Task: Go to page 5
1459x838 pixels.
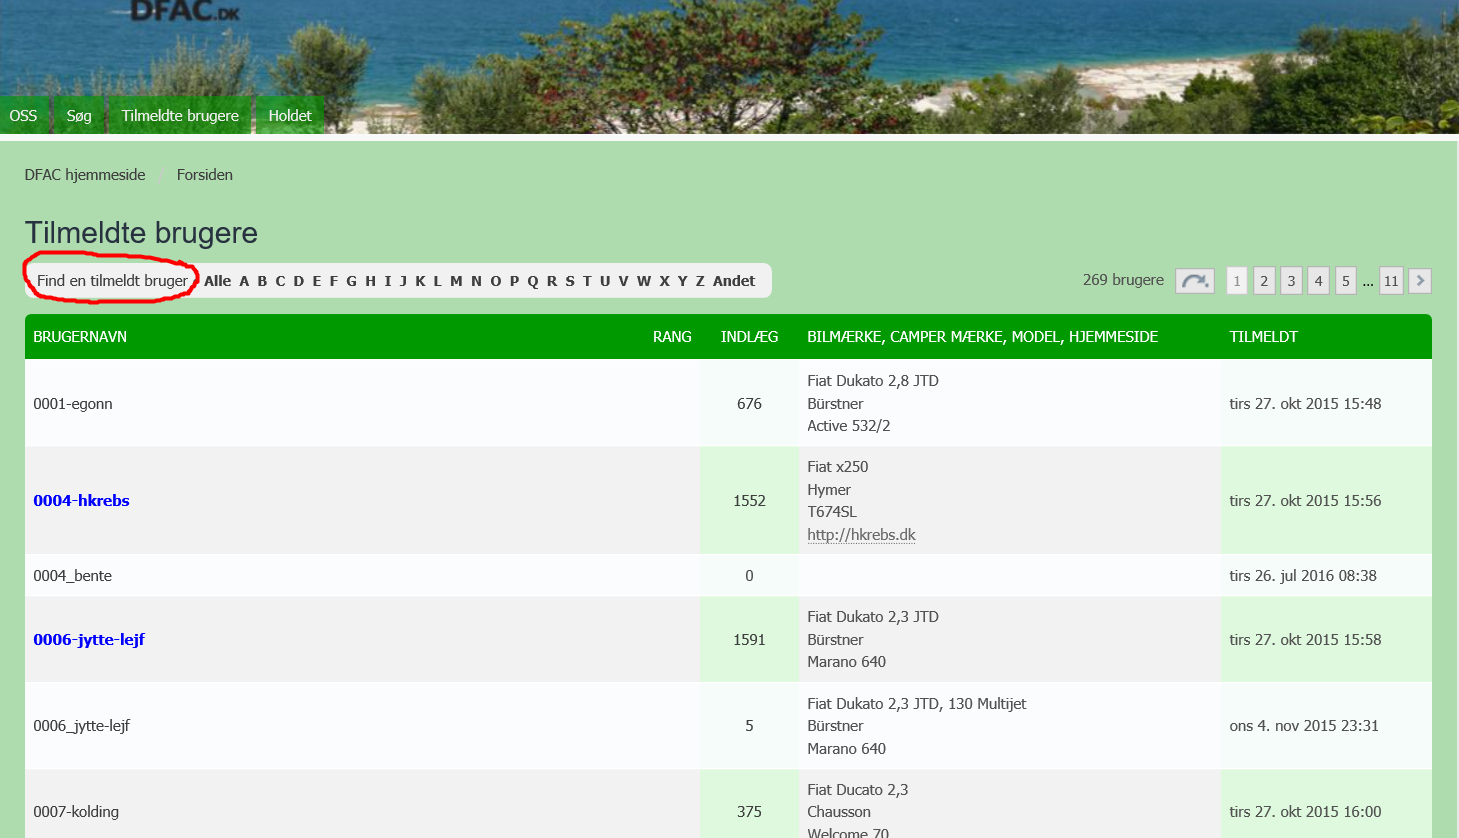Action: pyautogui.click(x=1345, y=281)
